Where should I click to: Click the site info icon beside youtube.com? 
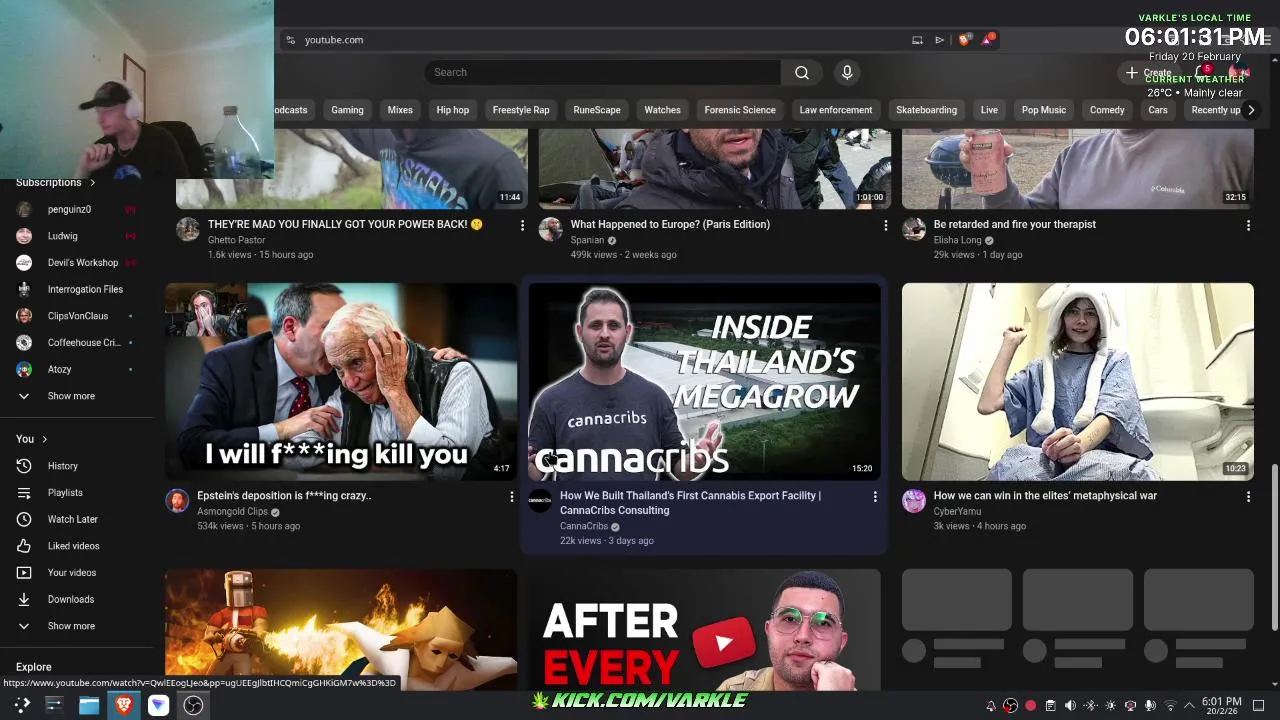pyautogui.click(x=290, y=40)
